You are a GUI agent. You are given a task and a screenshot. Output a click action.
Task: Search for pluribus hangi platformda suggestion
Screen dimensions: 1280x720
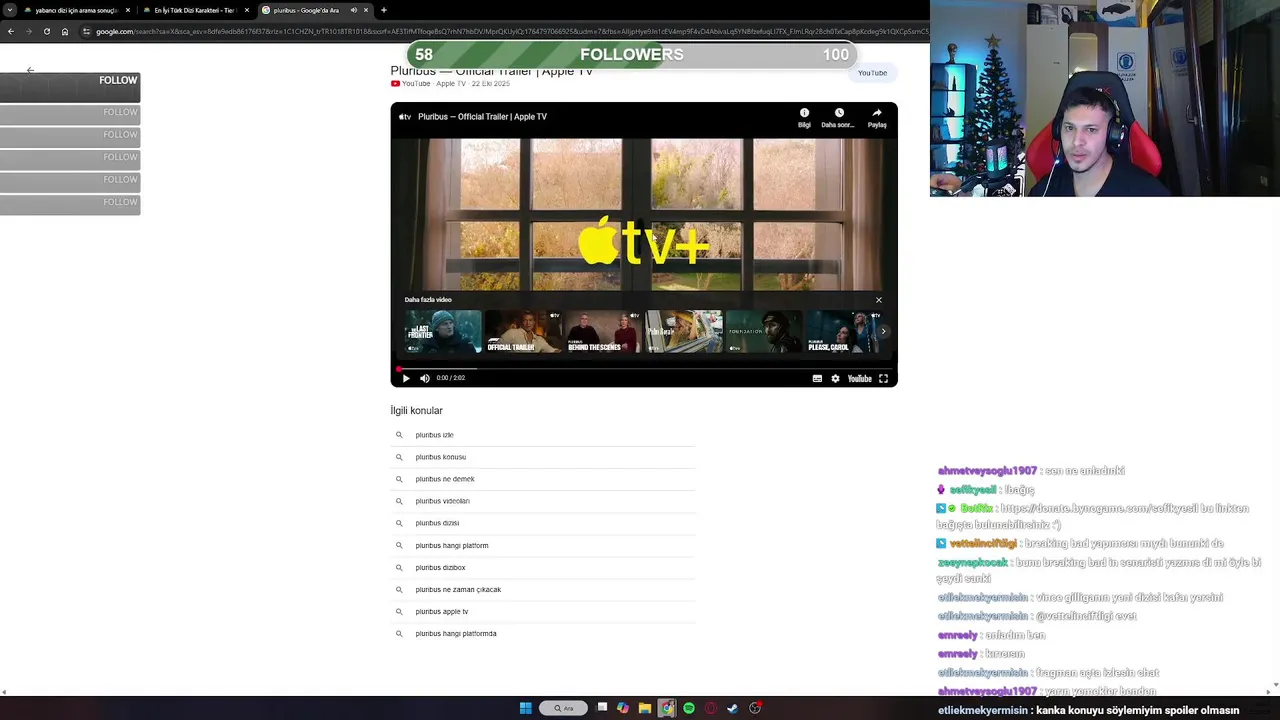(x=542, y=633)
